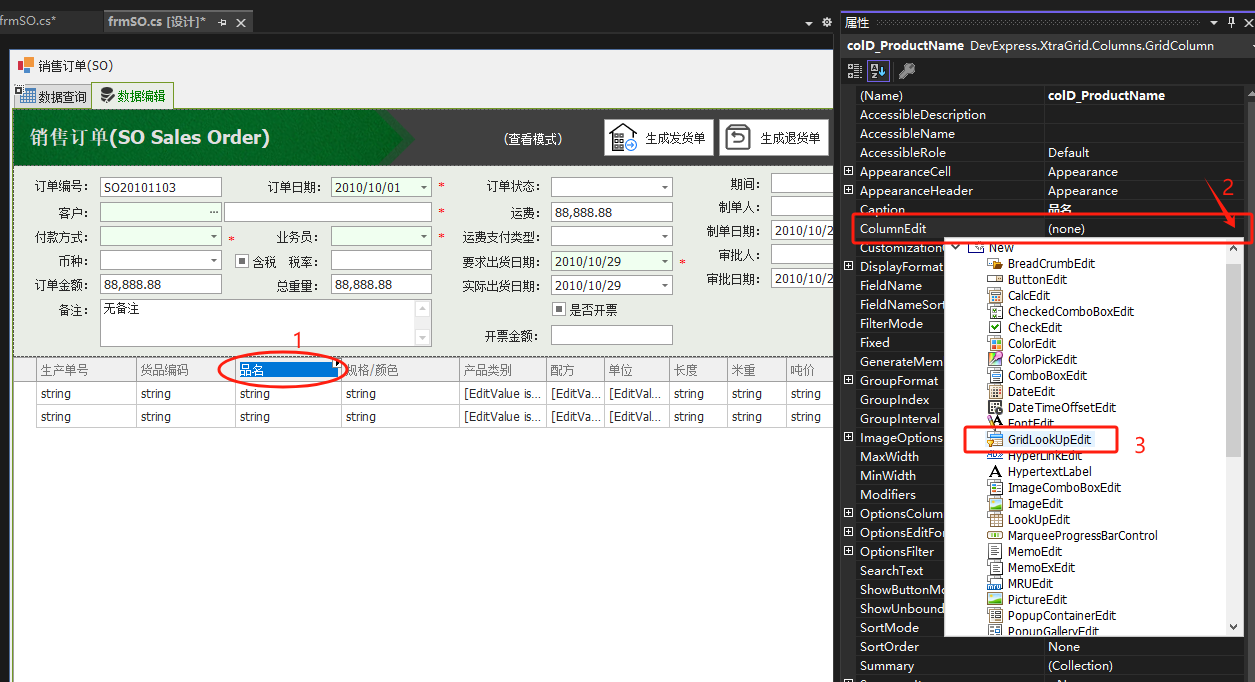Open the 实际出货日期 date dropdown

pyautogui.click(x=665, y=286)
